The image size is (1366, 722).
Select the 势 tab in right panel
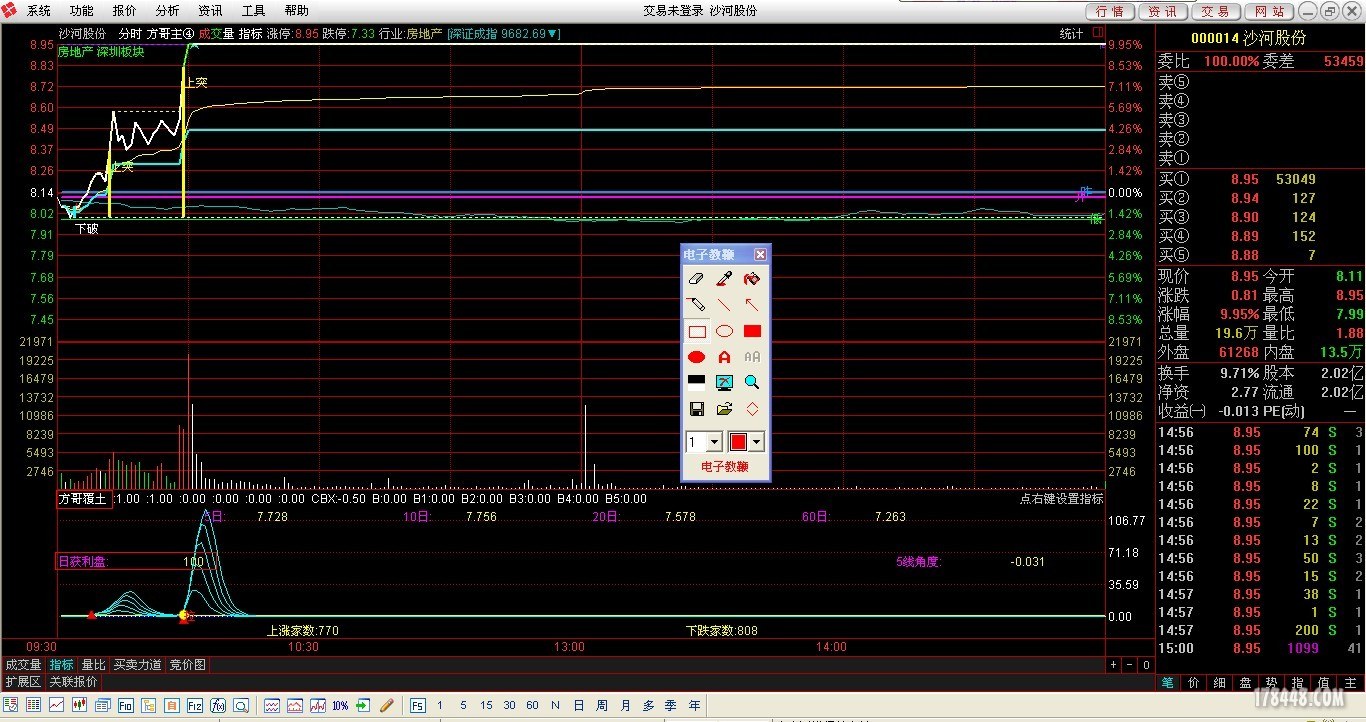[x=1272, y=682]
